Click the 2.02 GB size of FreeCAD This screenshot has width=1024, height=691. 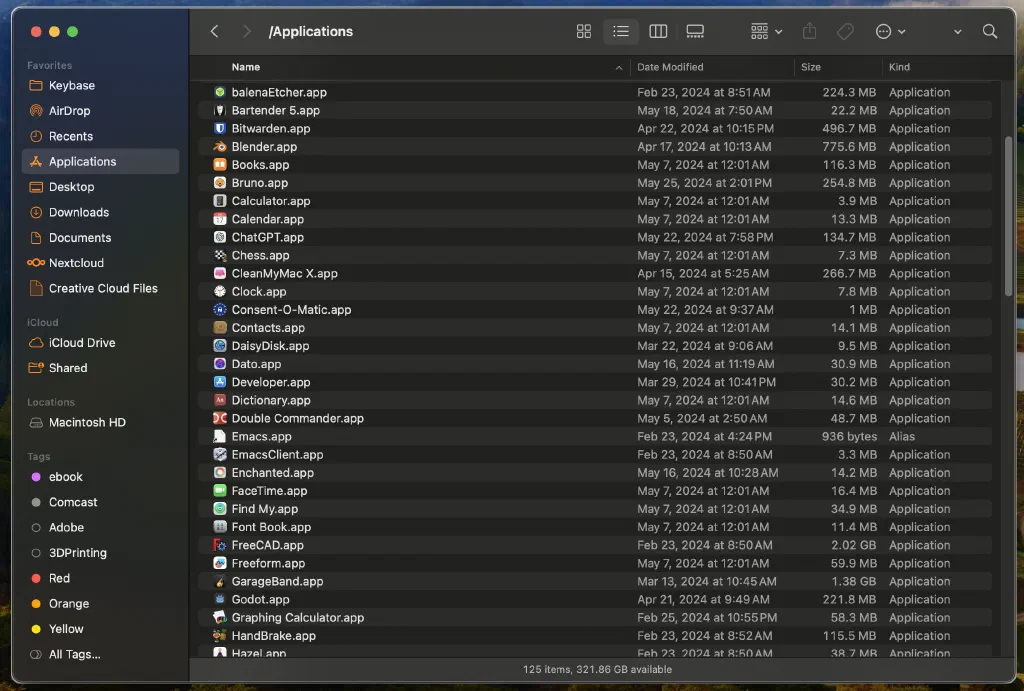[x=854, y=545]
